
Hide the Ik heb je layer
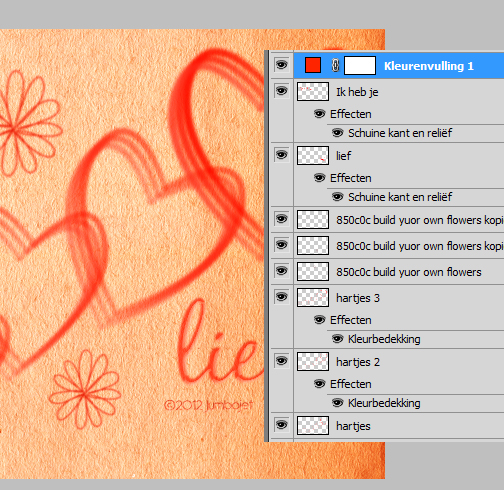(x=281, y=91)
